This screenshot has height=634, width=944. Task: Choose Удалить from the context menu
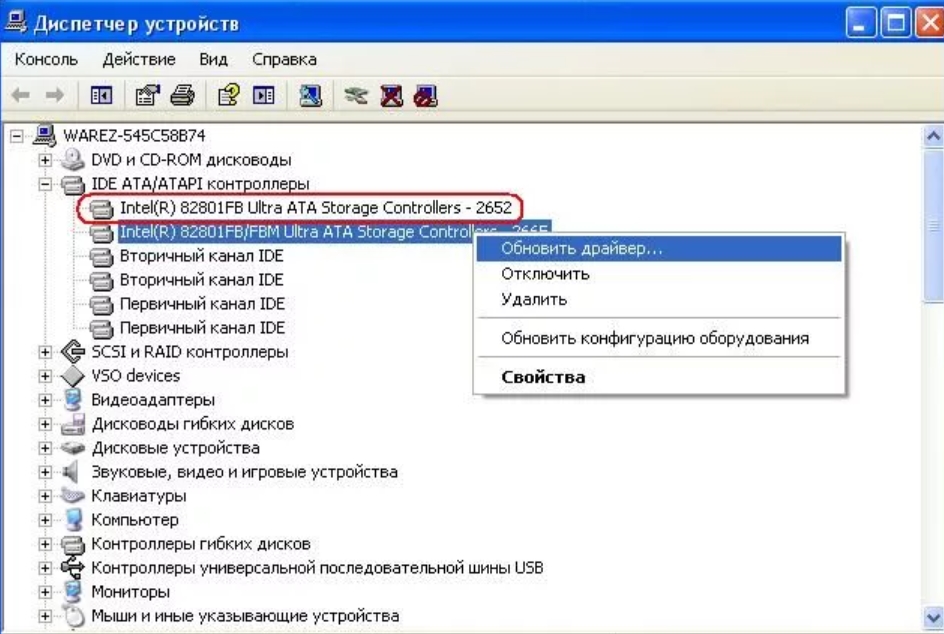(534, 299)
